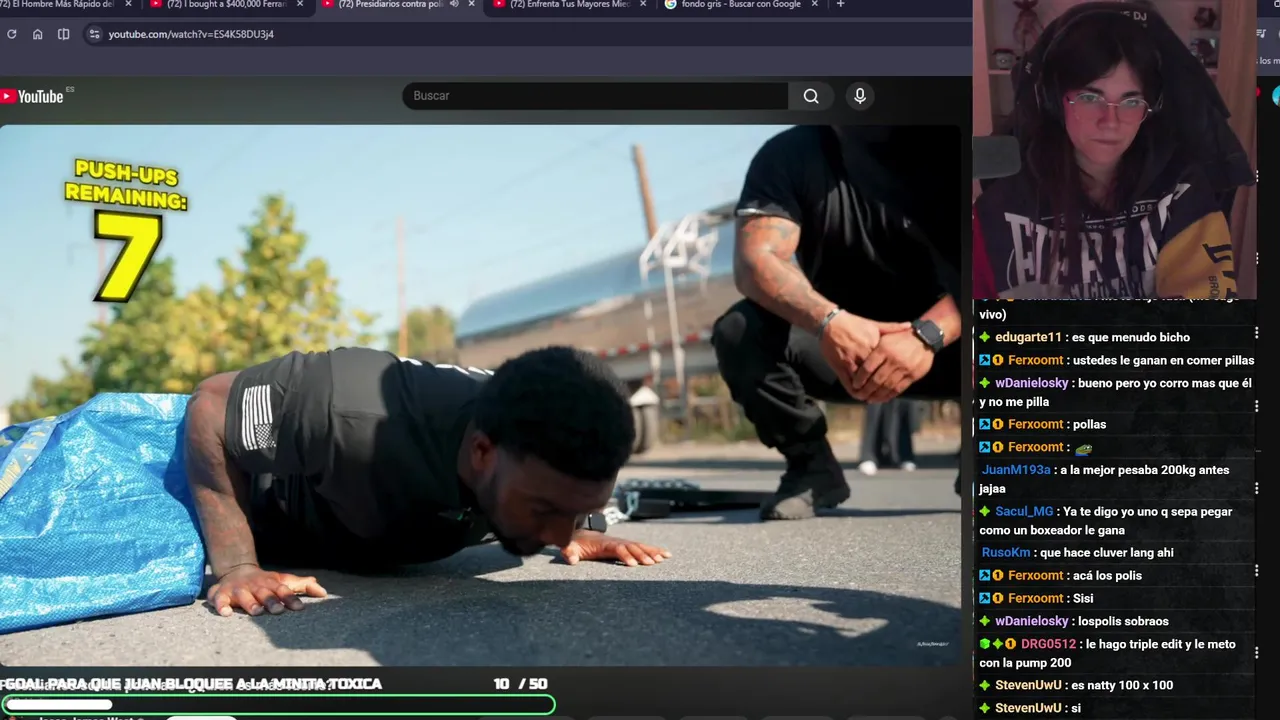
Task: Click the address bar URL youtube.com/watch
Action: point(191,34)
